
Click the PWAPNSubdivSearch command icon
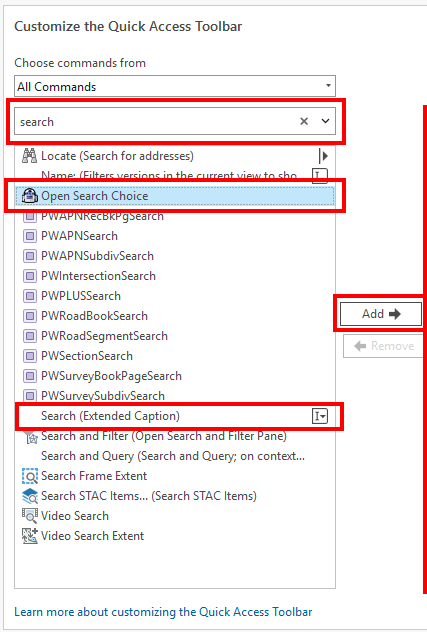pos(29,256)
